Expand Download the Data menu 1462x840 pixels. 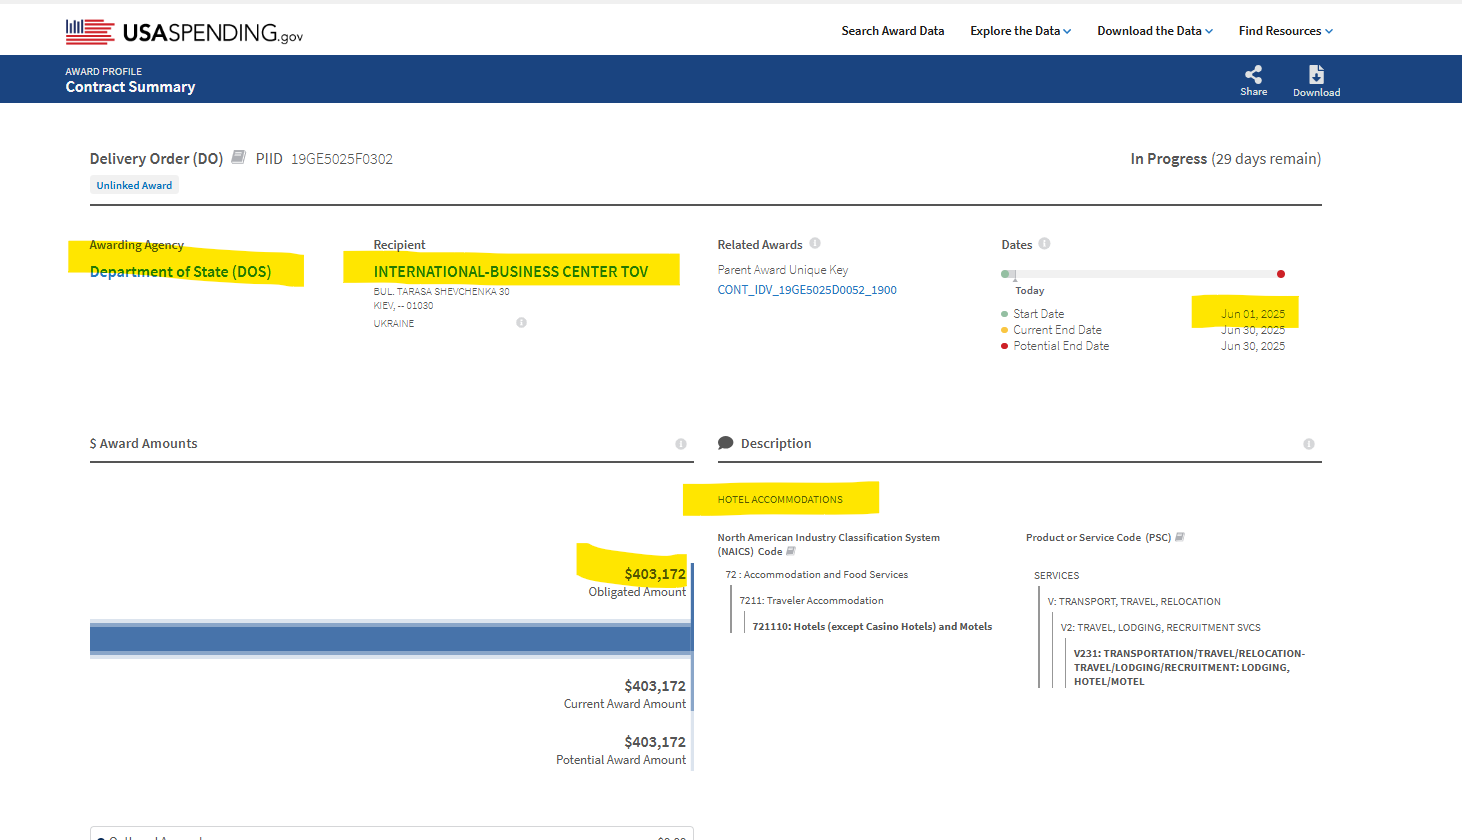1155,31
